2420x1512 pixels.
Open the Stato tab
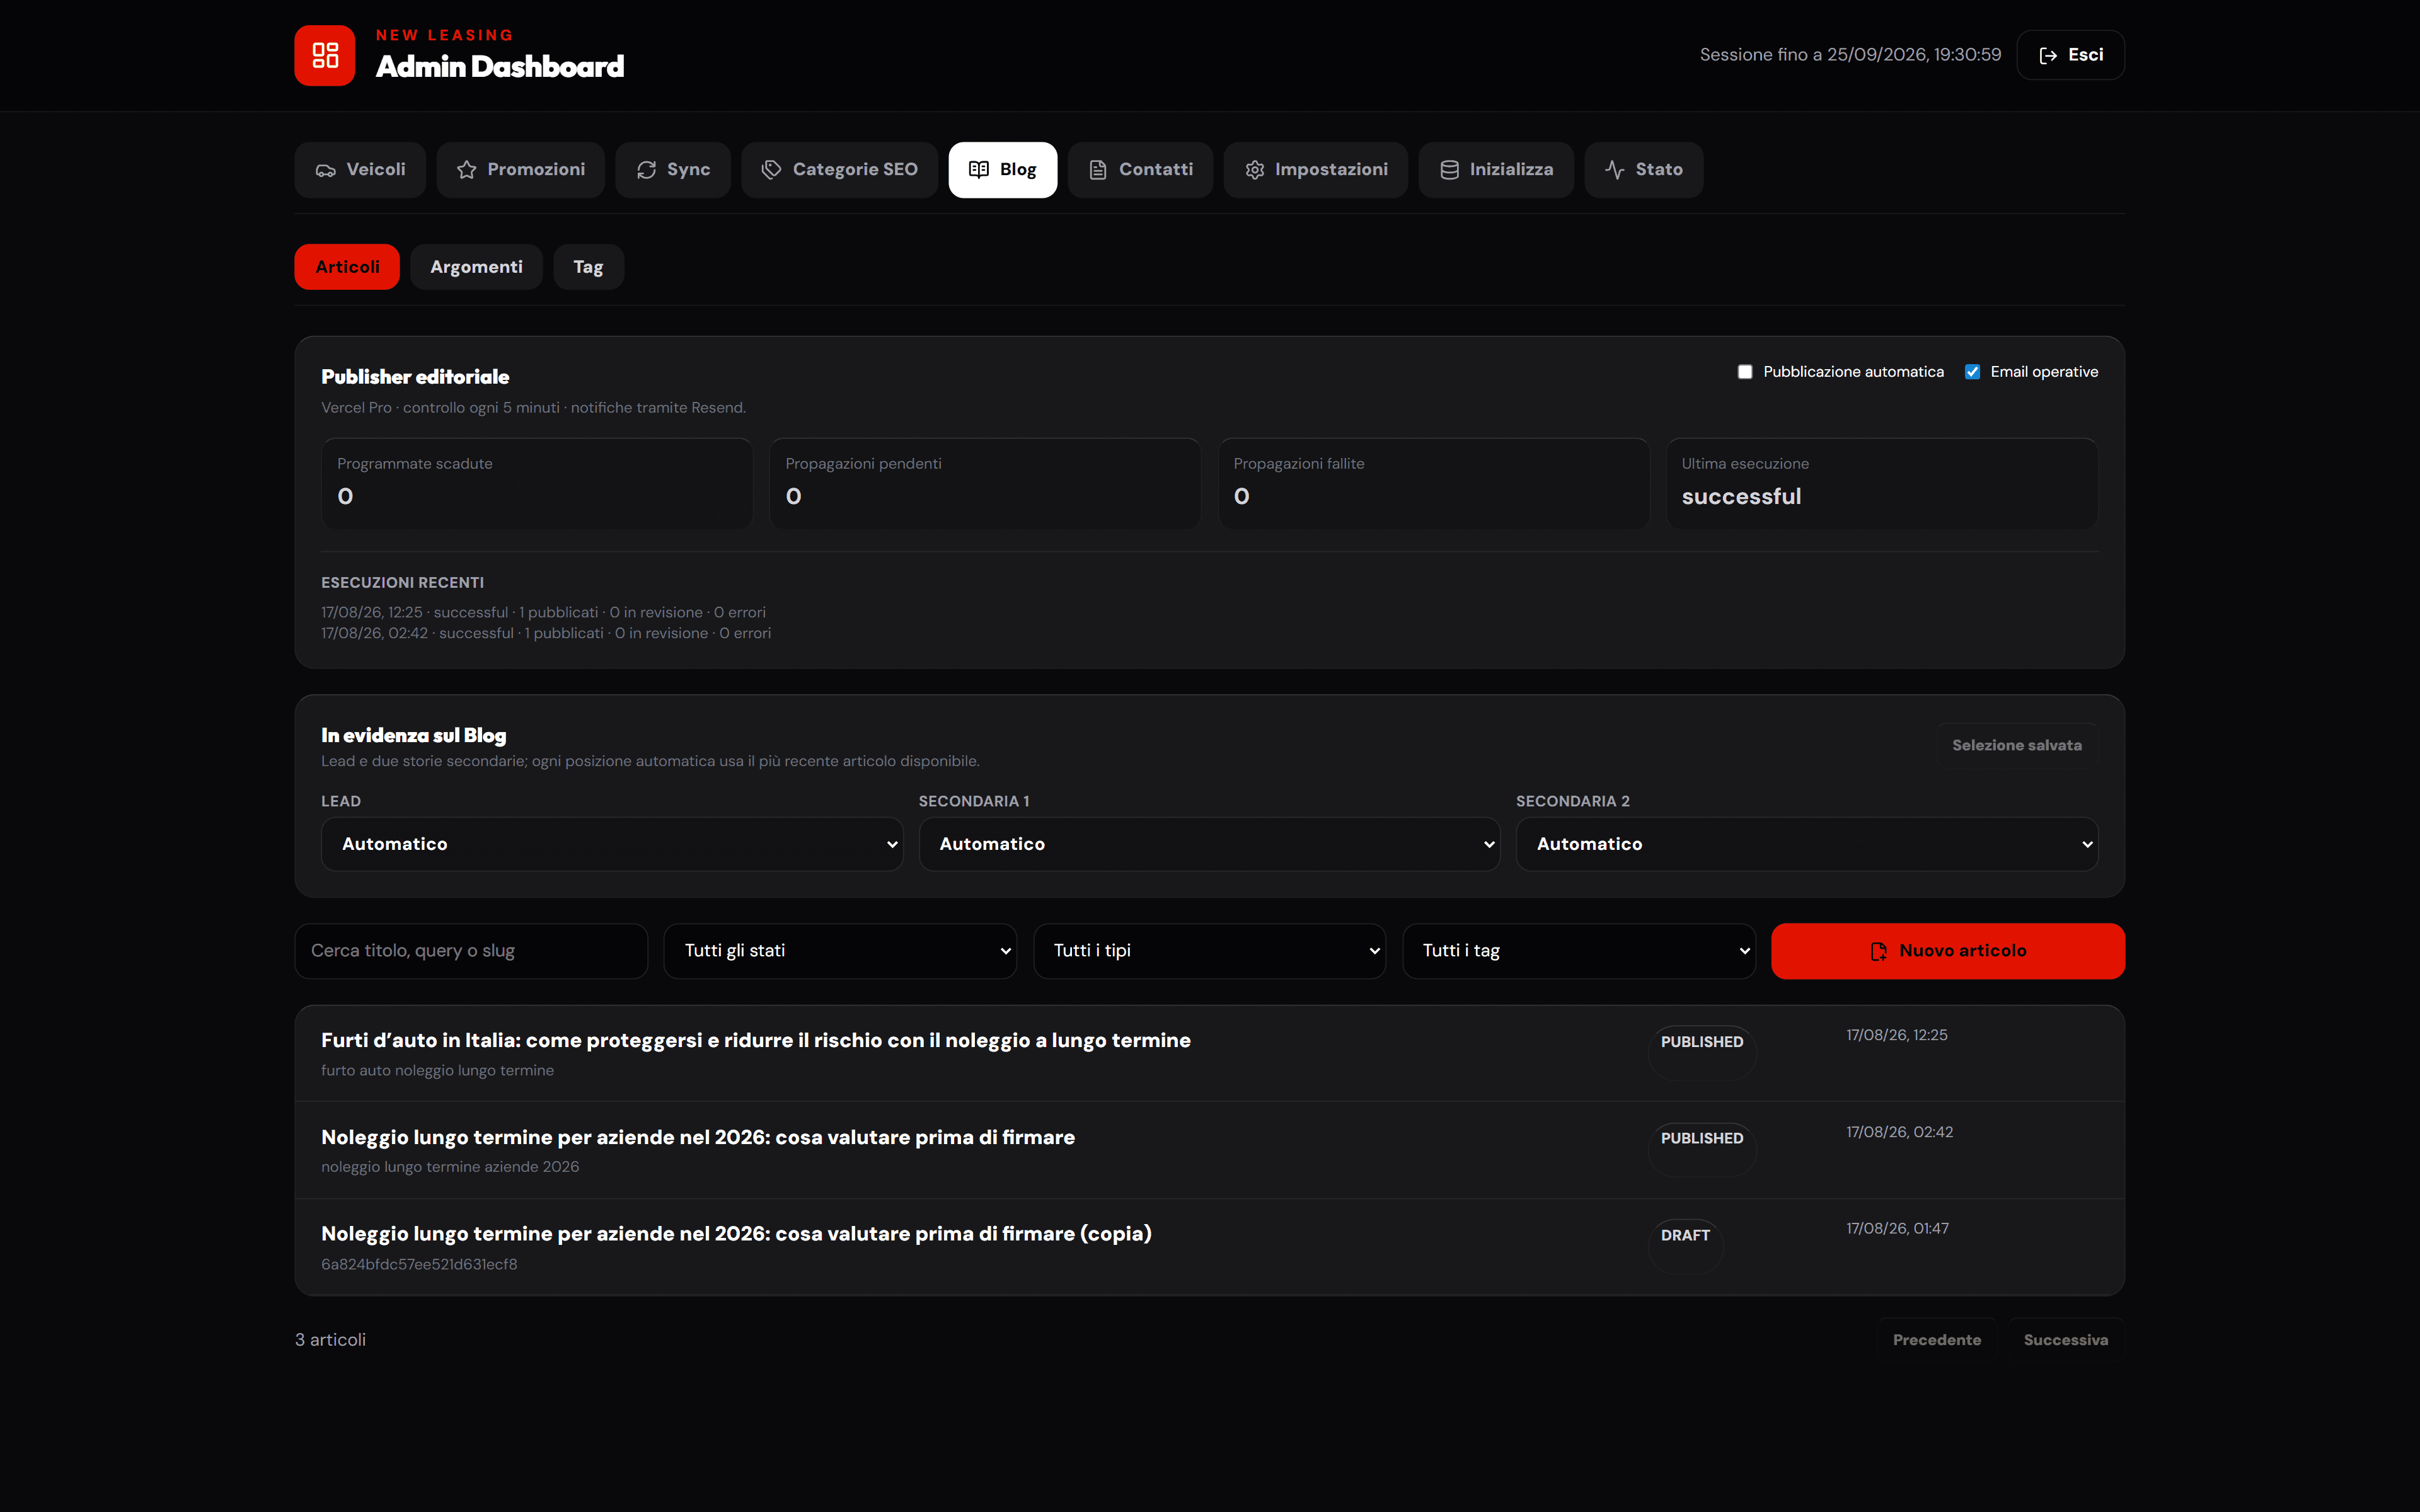point(1643,170)
